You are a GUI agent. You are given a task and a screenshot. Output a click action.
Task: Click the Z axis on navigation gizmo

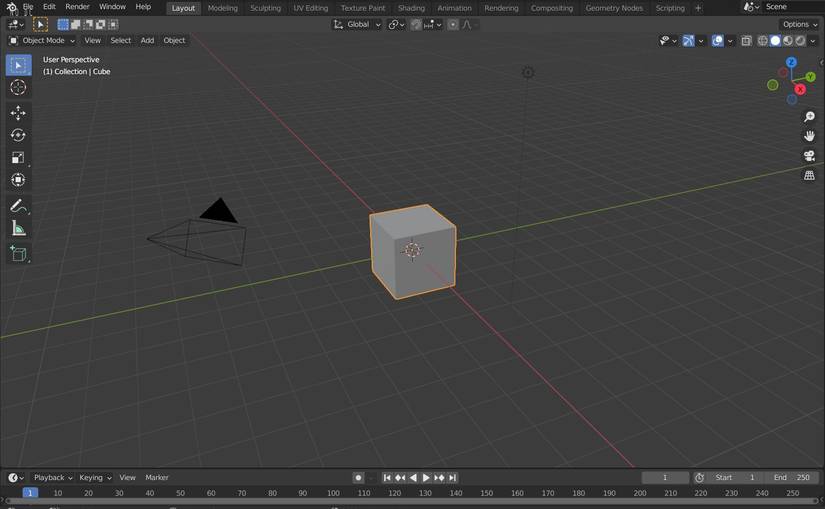791,63
